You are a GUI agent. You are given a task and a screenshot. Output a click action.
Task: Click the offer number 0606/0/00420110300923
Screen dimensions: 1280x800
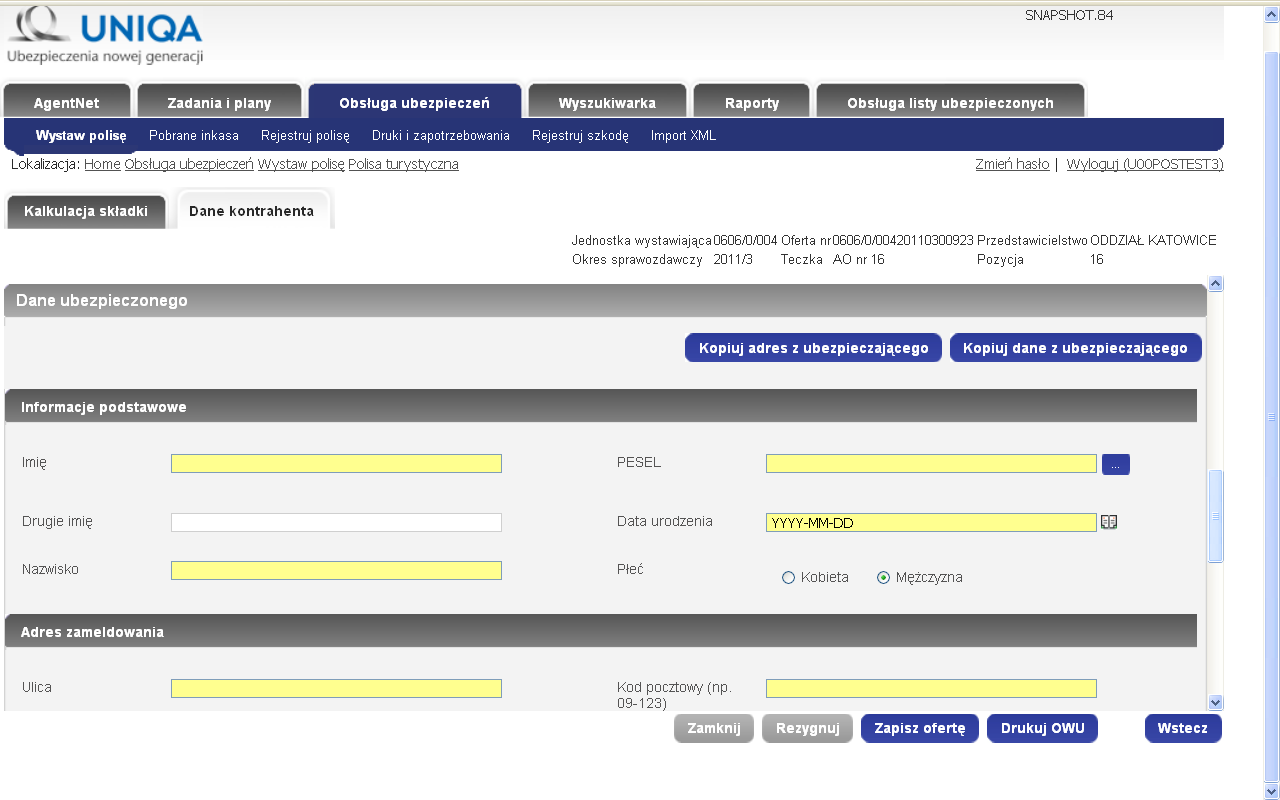tap(903, 241)
